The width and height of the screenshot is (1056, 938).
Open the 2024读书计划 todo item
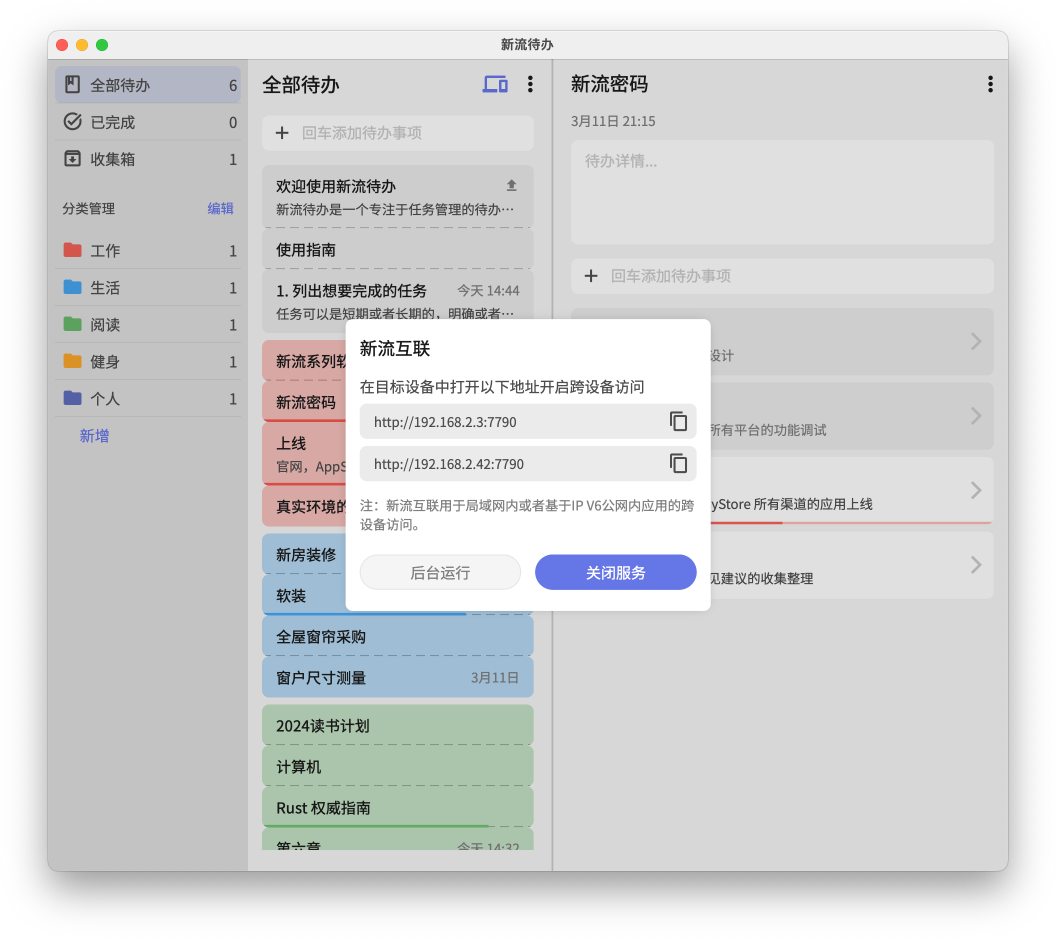tap(397, 725)
